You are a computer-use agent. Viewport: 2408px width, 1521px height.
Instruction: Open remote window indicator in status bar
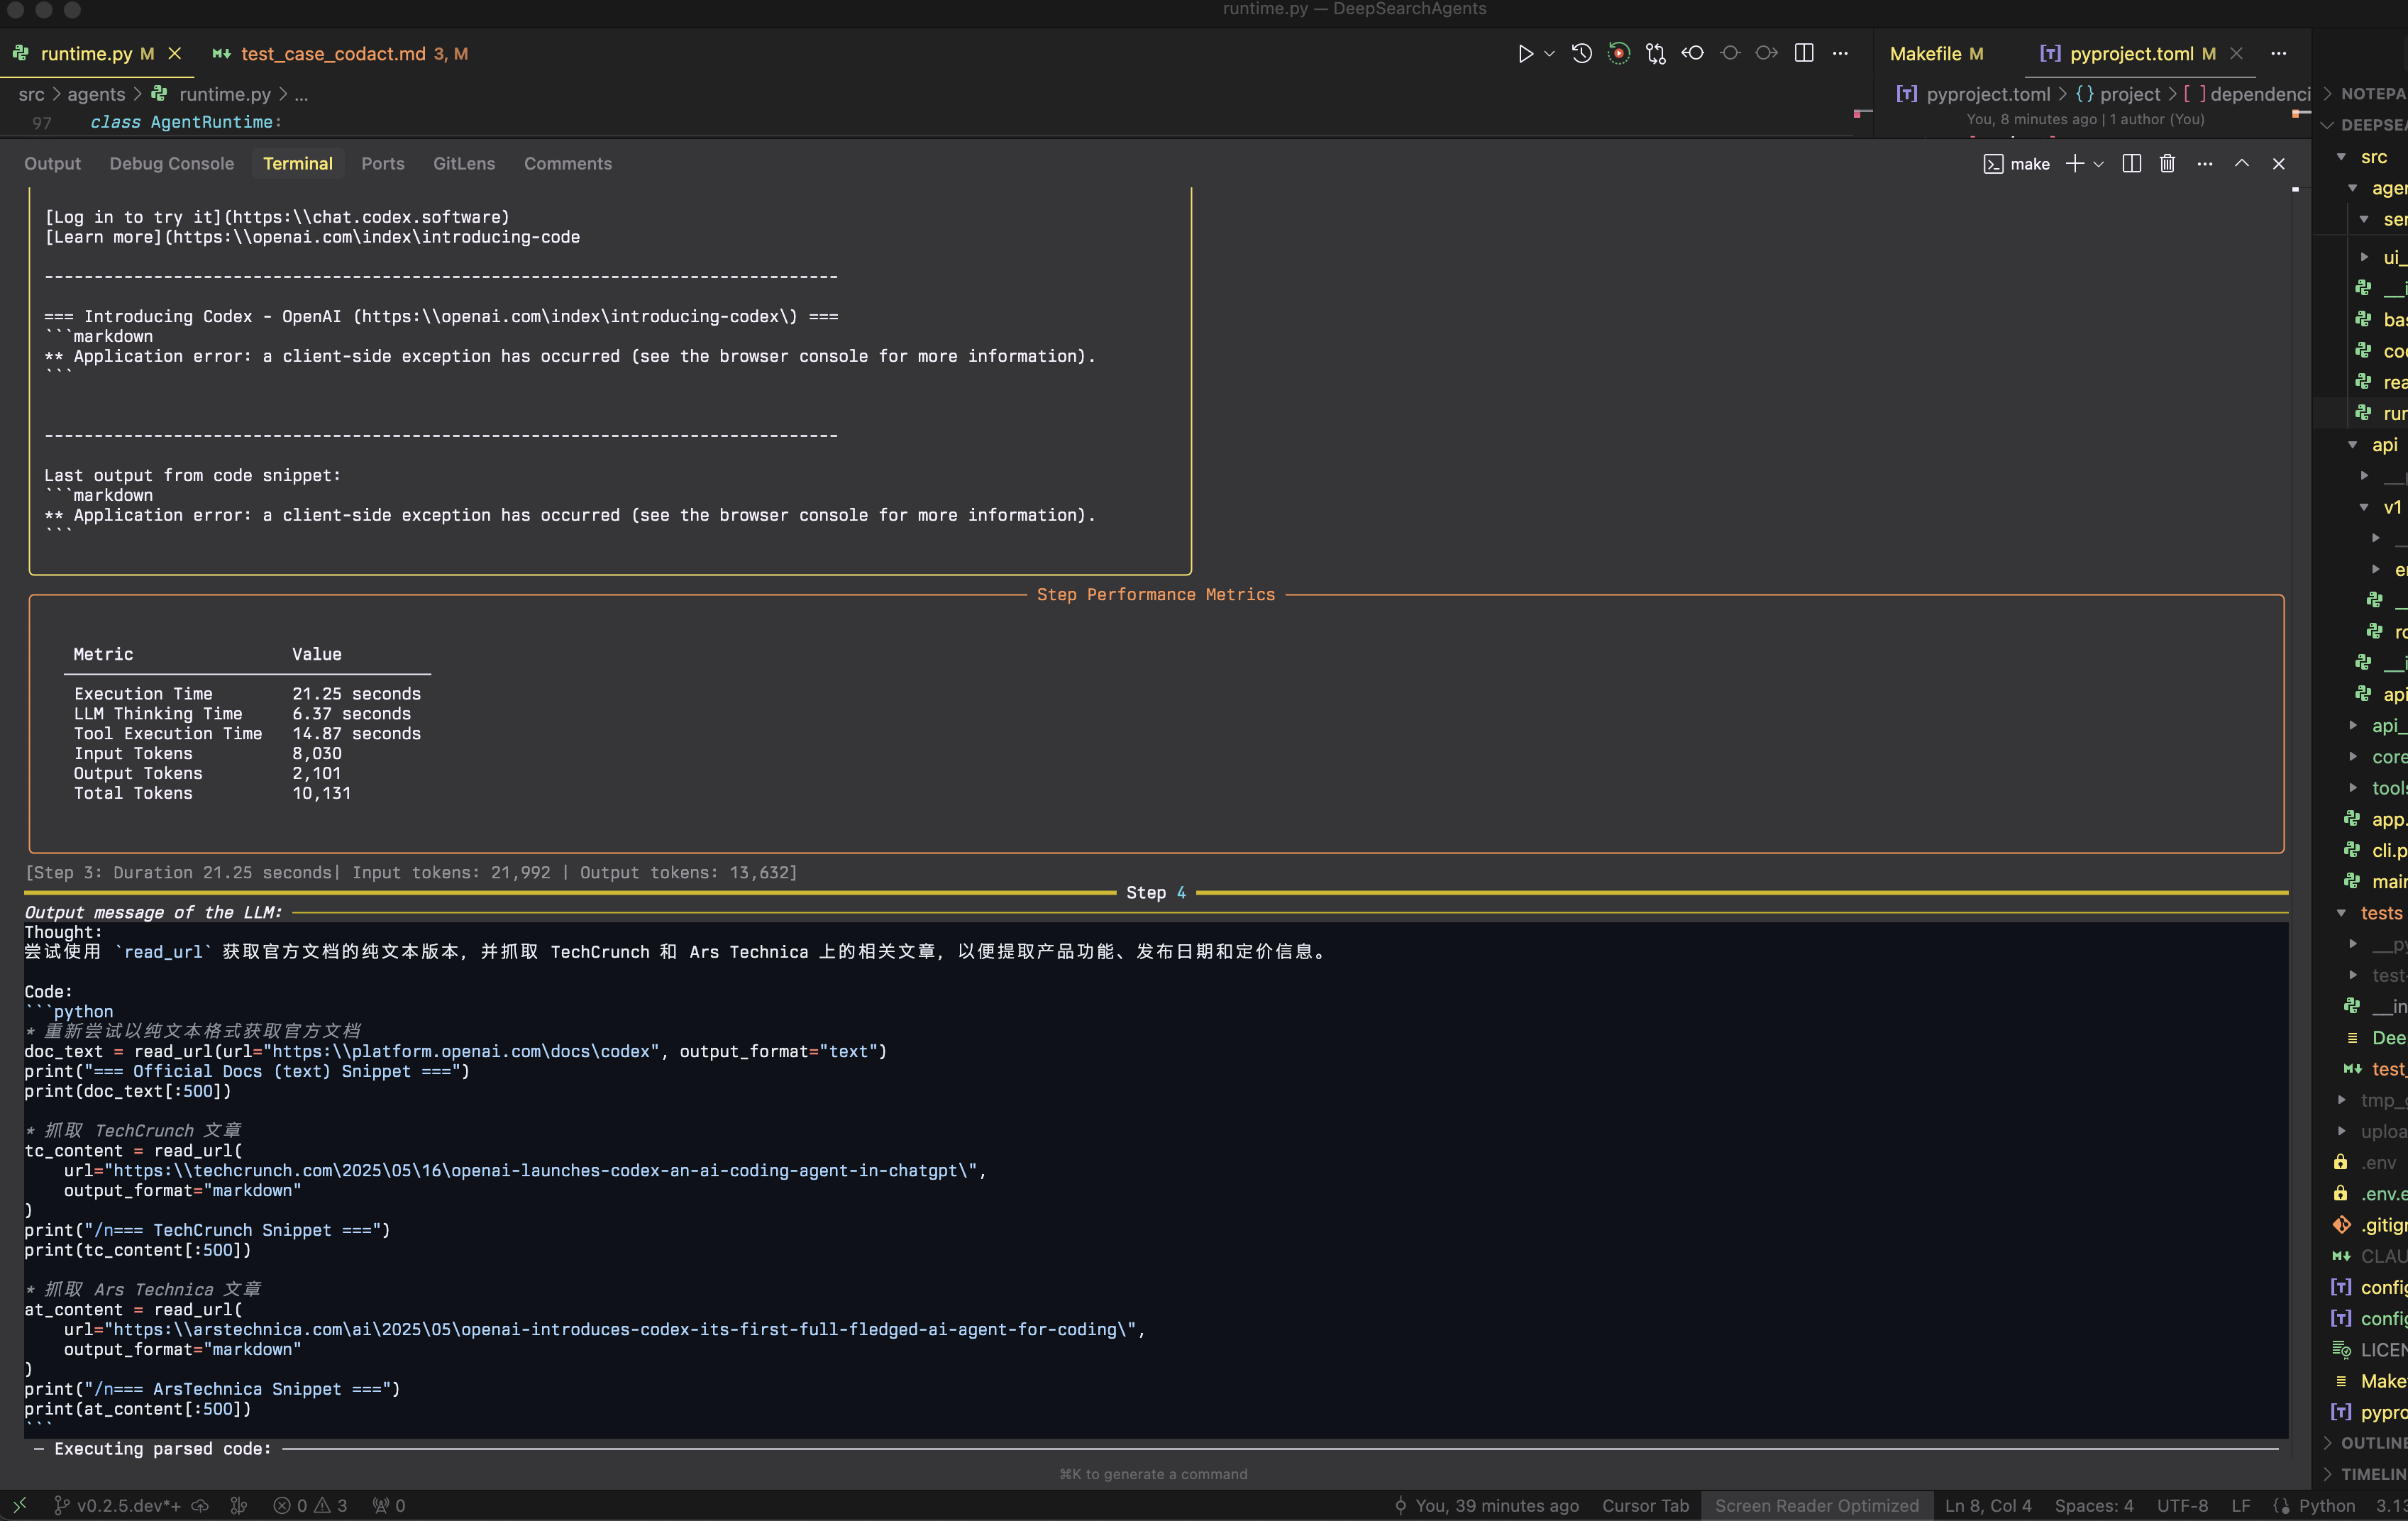[20, 1505]
